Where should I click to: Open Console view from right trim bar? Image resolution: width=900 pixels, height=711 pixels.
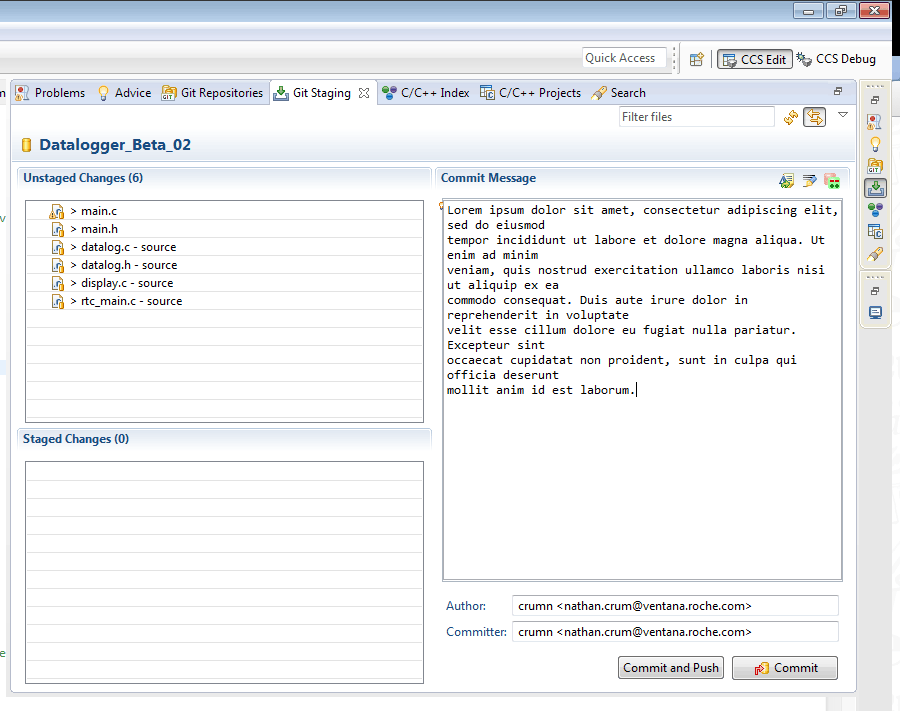[x=875, y=313]
